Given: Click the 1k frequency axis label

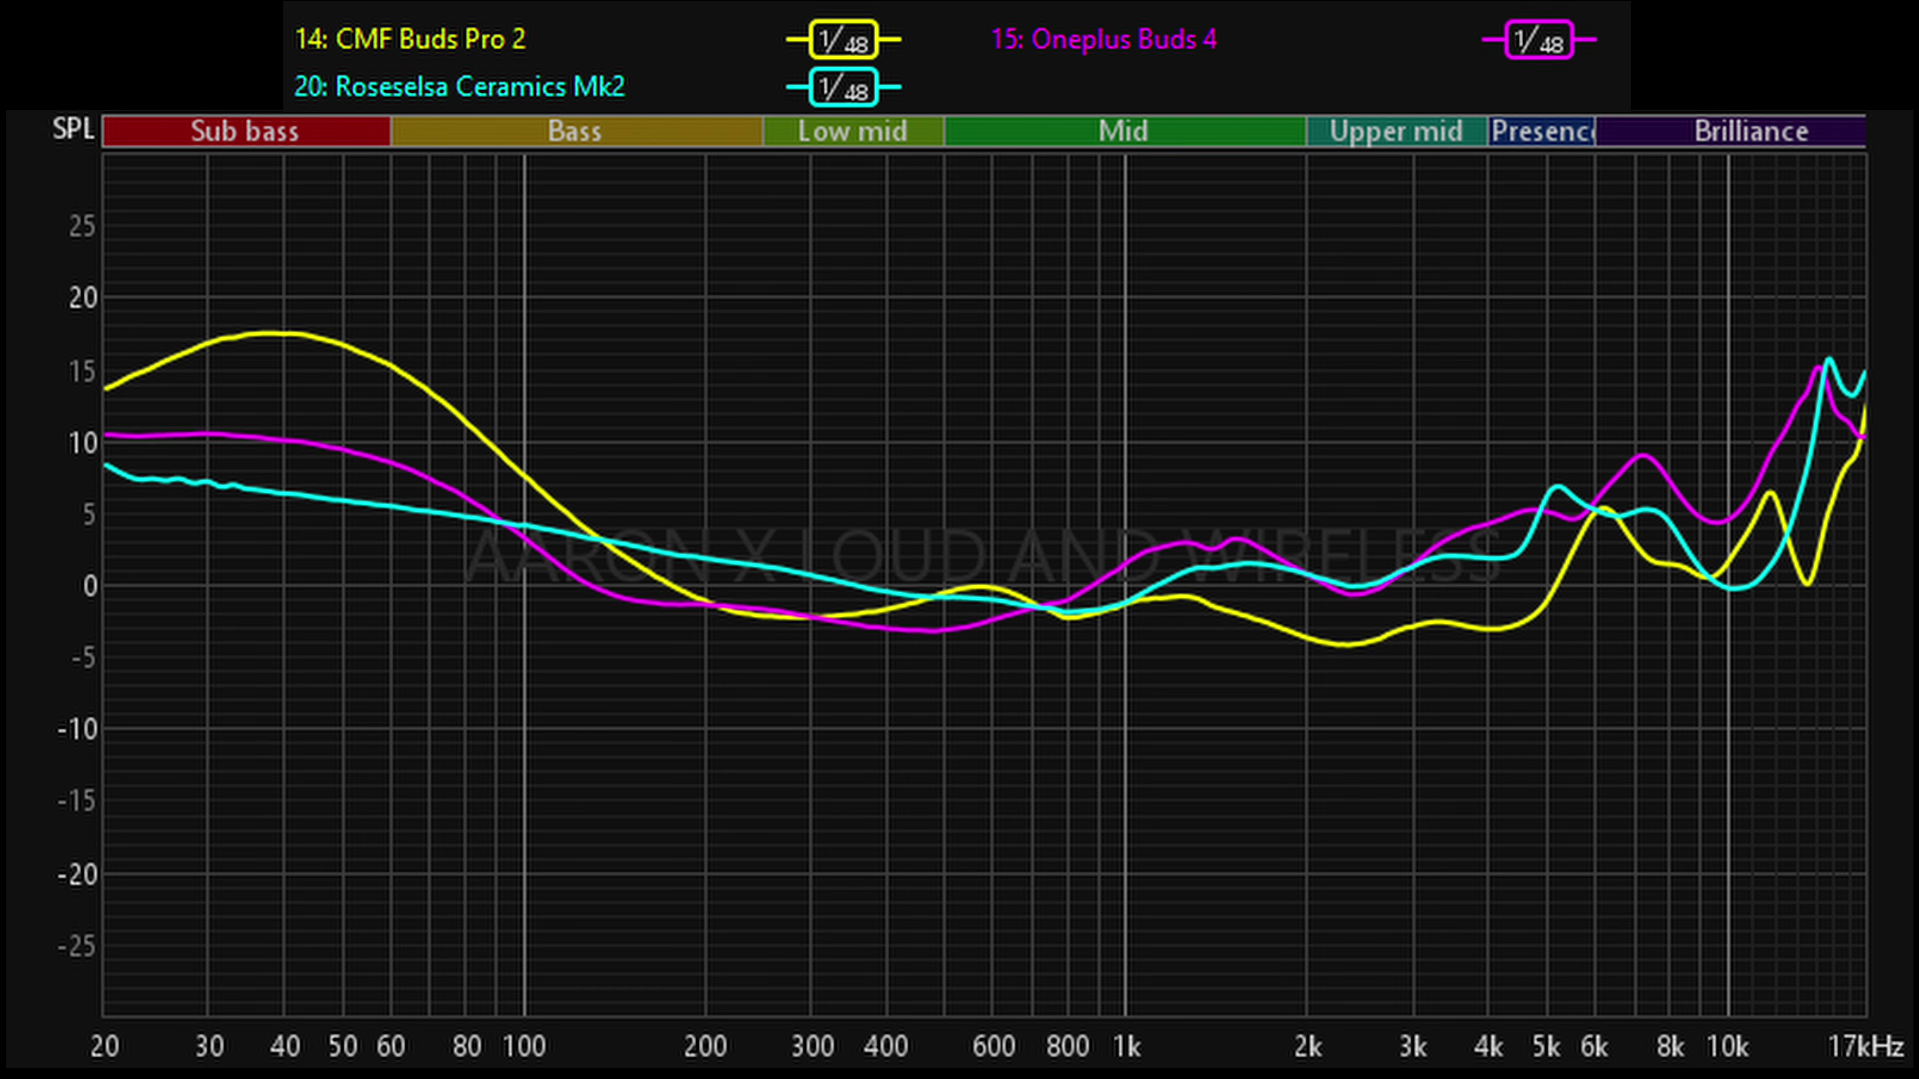Looking at the screenshot, I should click(x=1127, y=1046).
